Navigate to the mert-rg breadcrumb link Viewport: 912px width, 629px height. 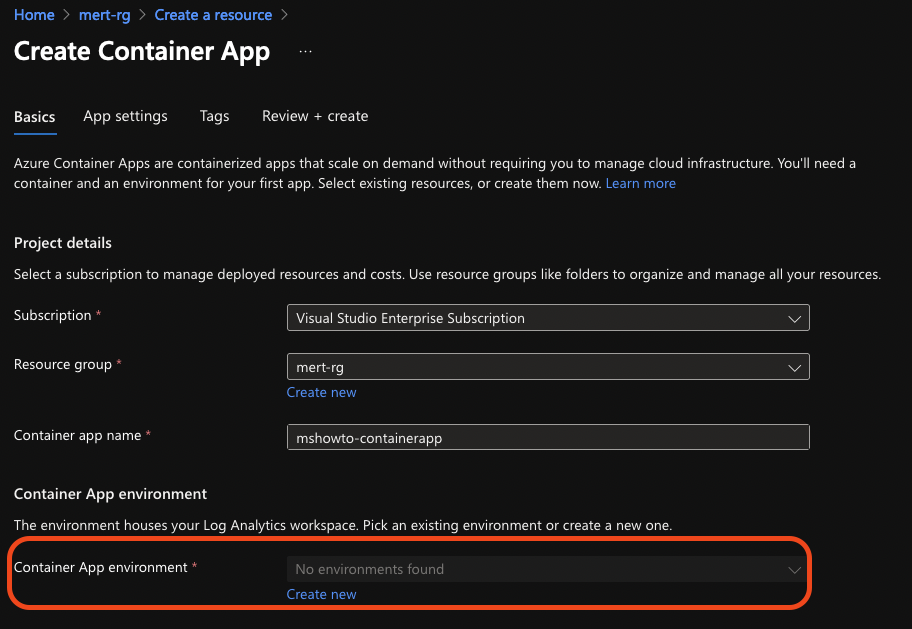point(105,15)
